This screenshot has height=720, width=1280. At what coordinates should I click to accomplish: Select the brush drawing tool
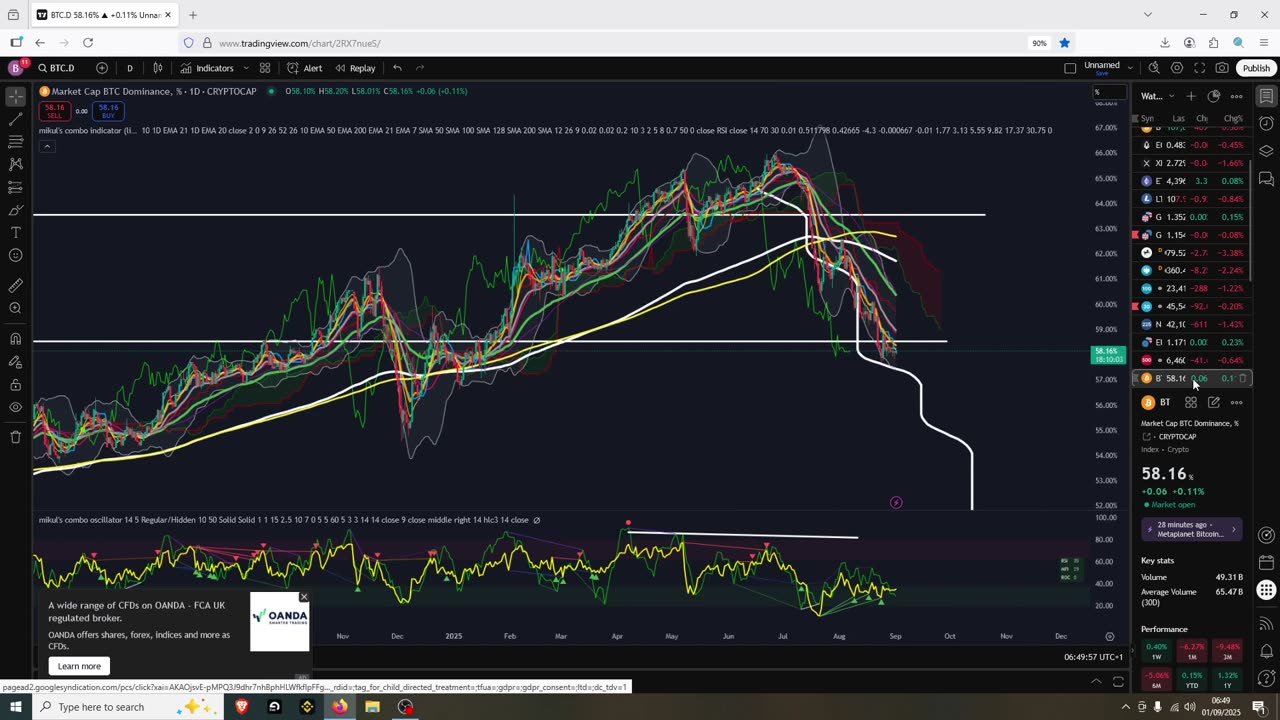click(x=15, y=210)
